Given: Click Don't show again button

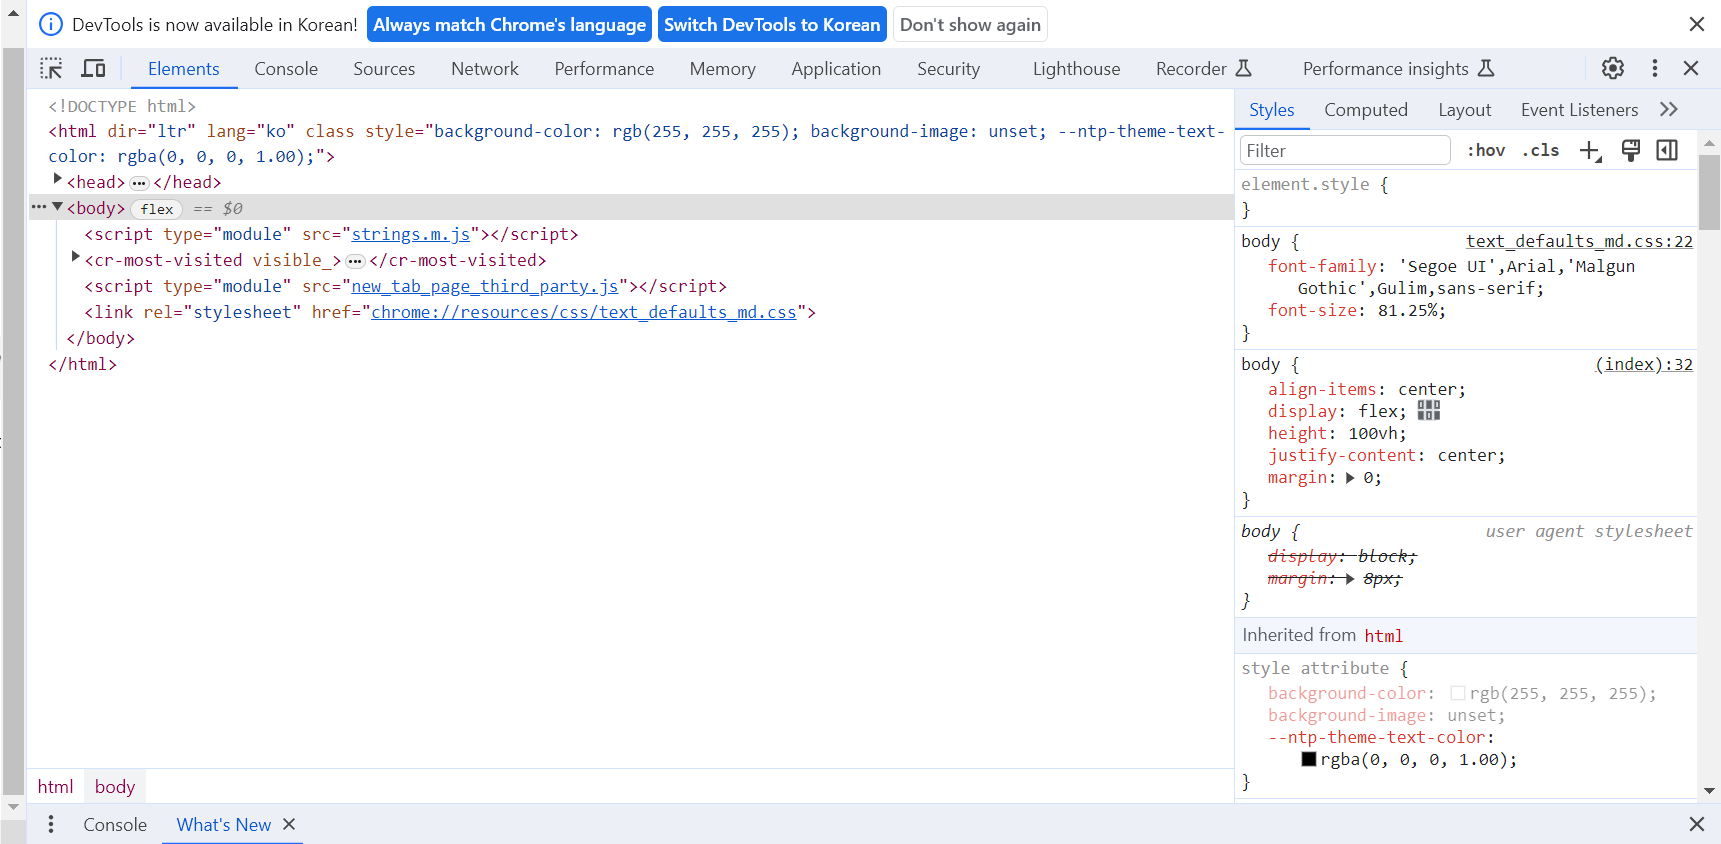Looking at the screenshot, I should pos(970,24).
